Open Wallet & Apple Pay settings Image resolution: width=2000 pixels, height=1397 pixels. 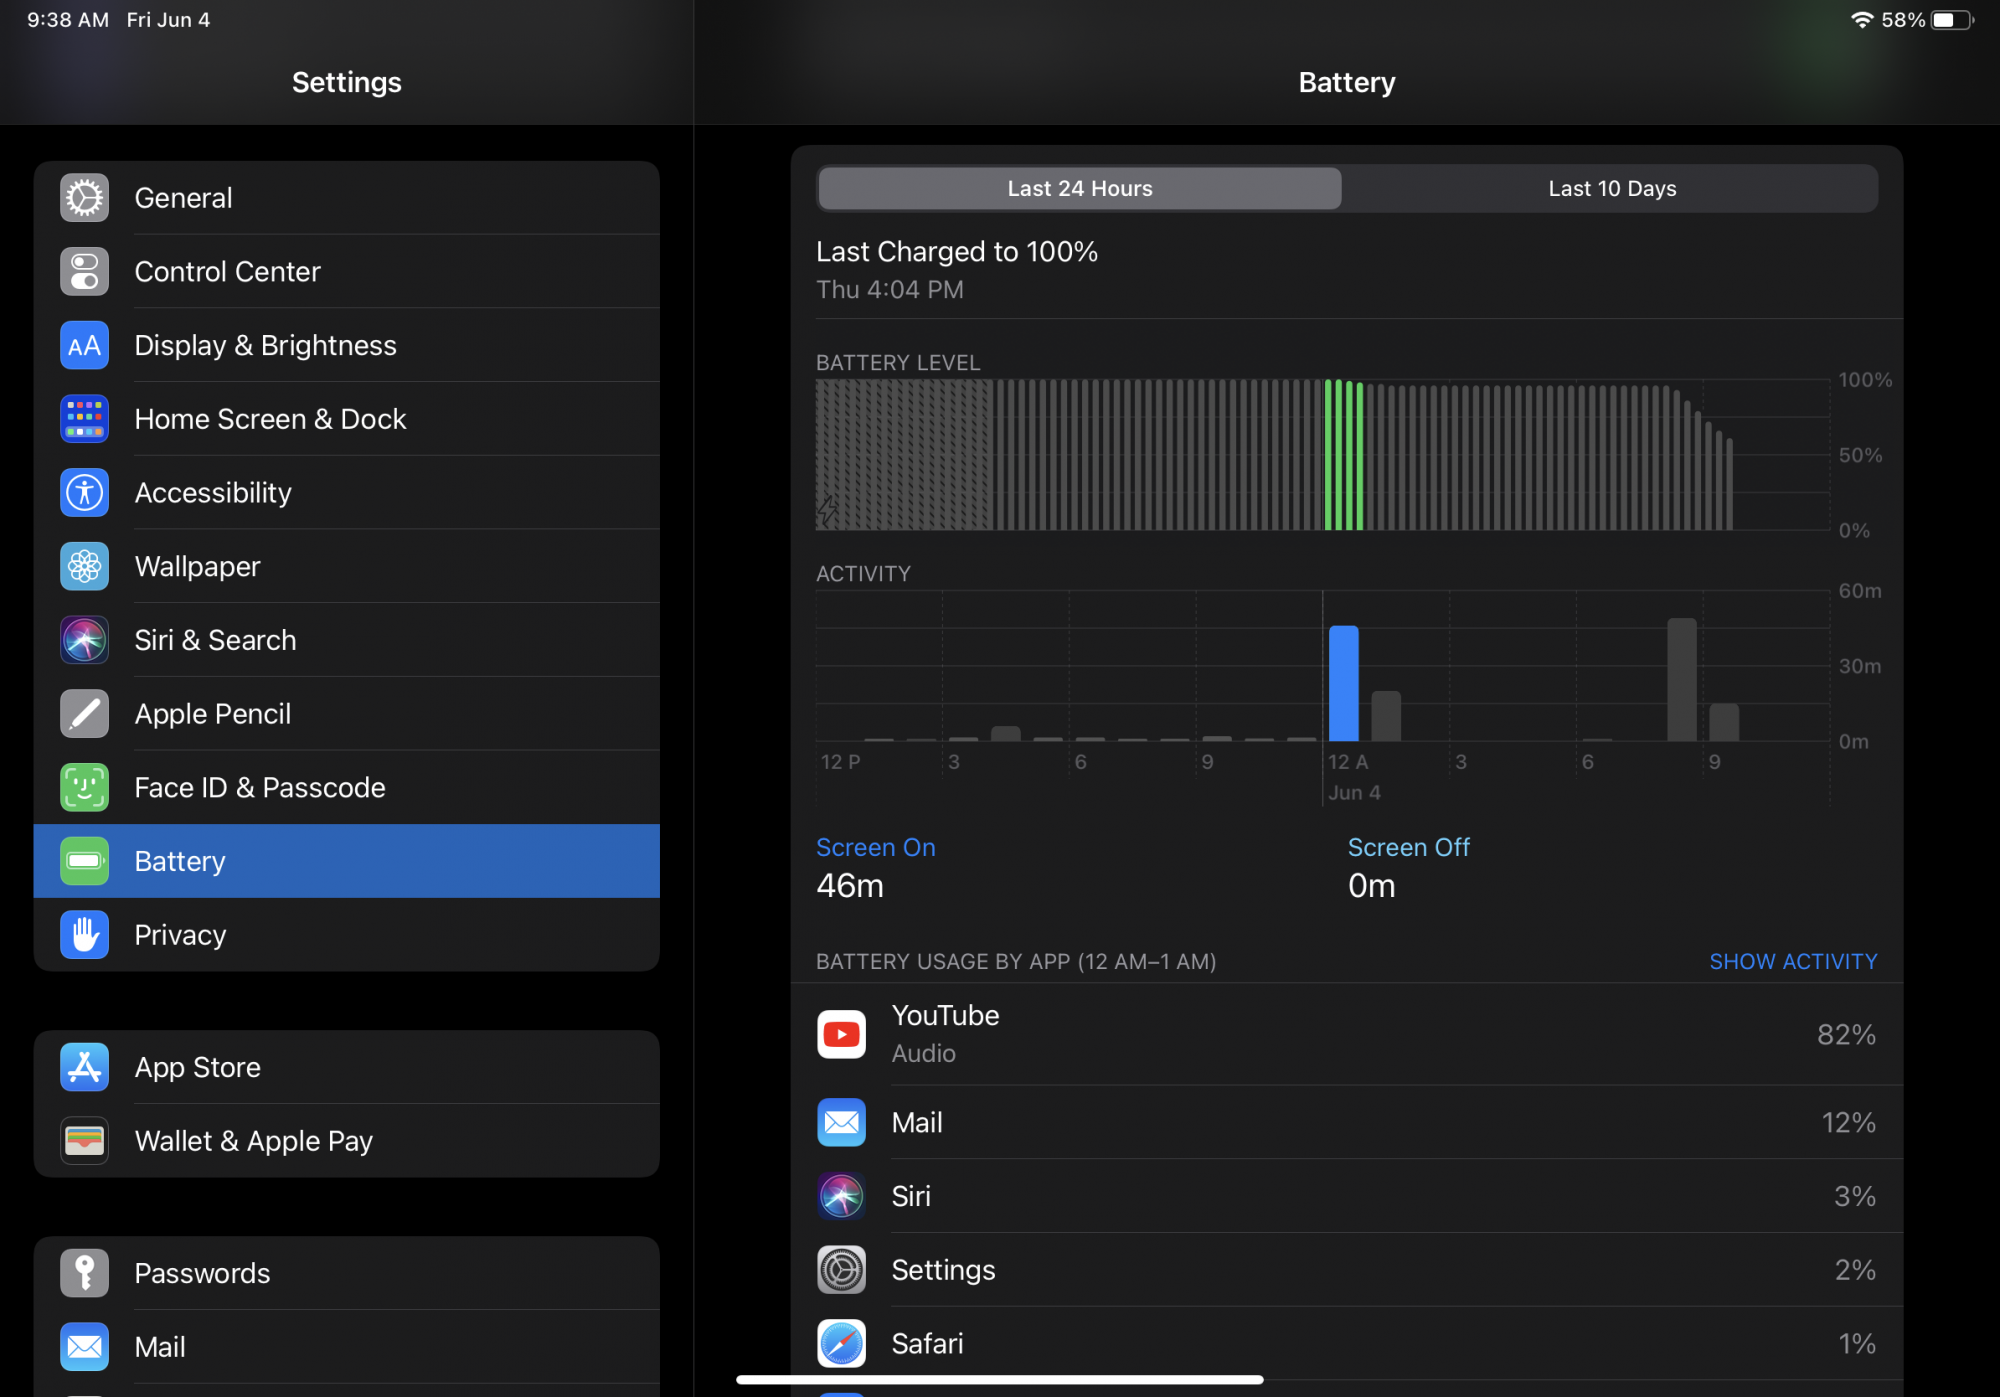[253, 1141]
